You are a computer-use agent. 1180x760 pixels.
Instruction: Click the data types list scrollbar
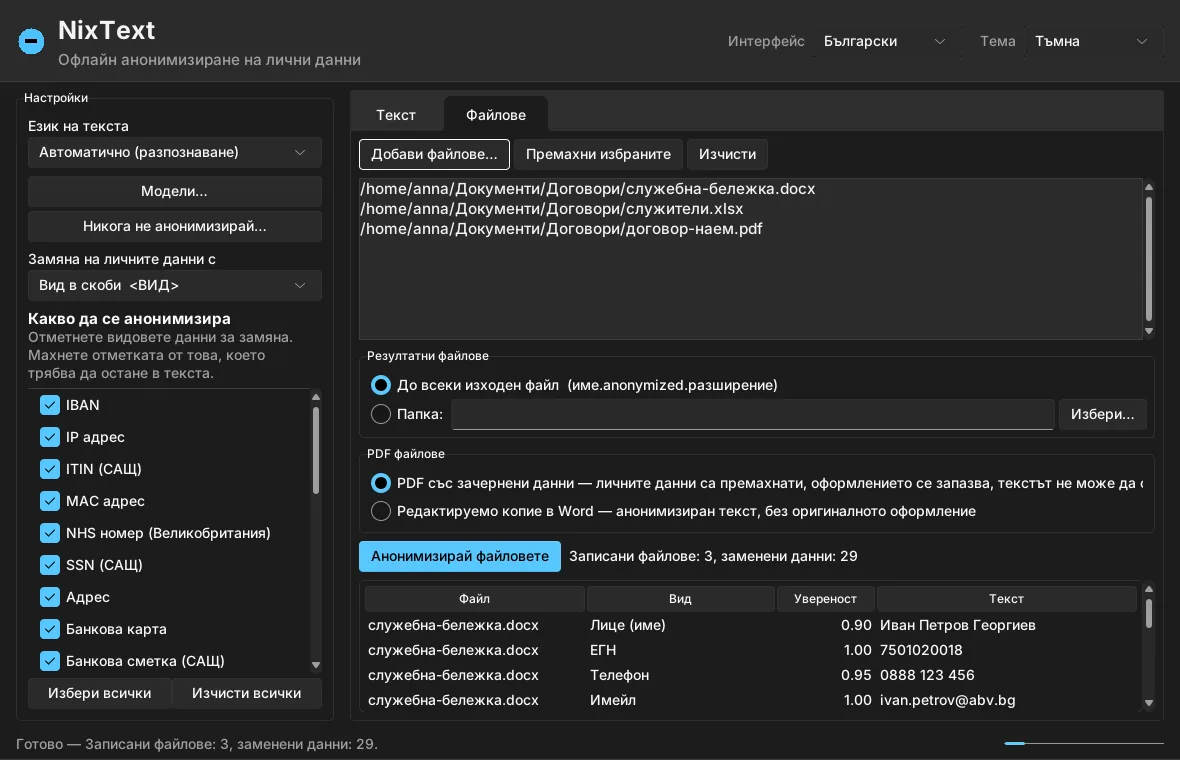coord(316,450)
